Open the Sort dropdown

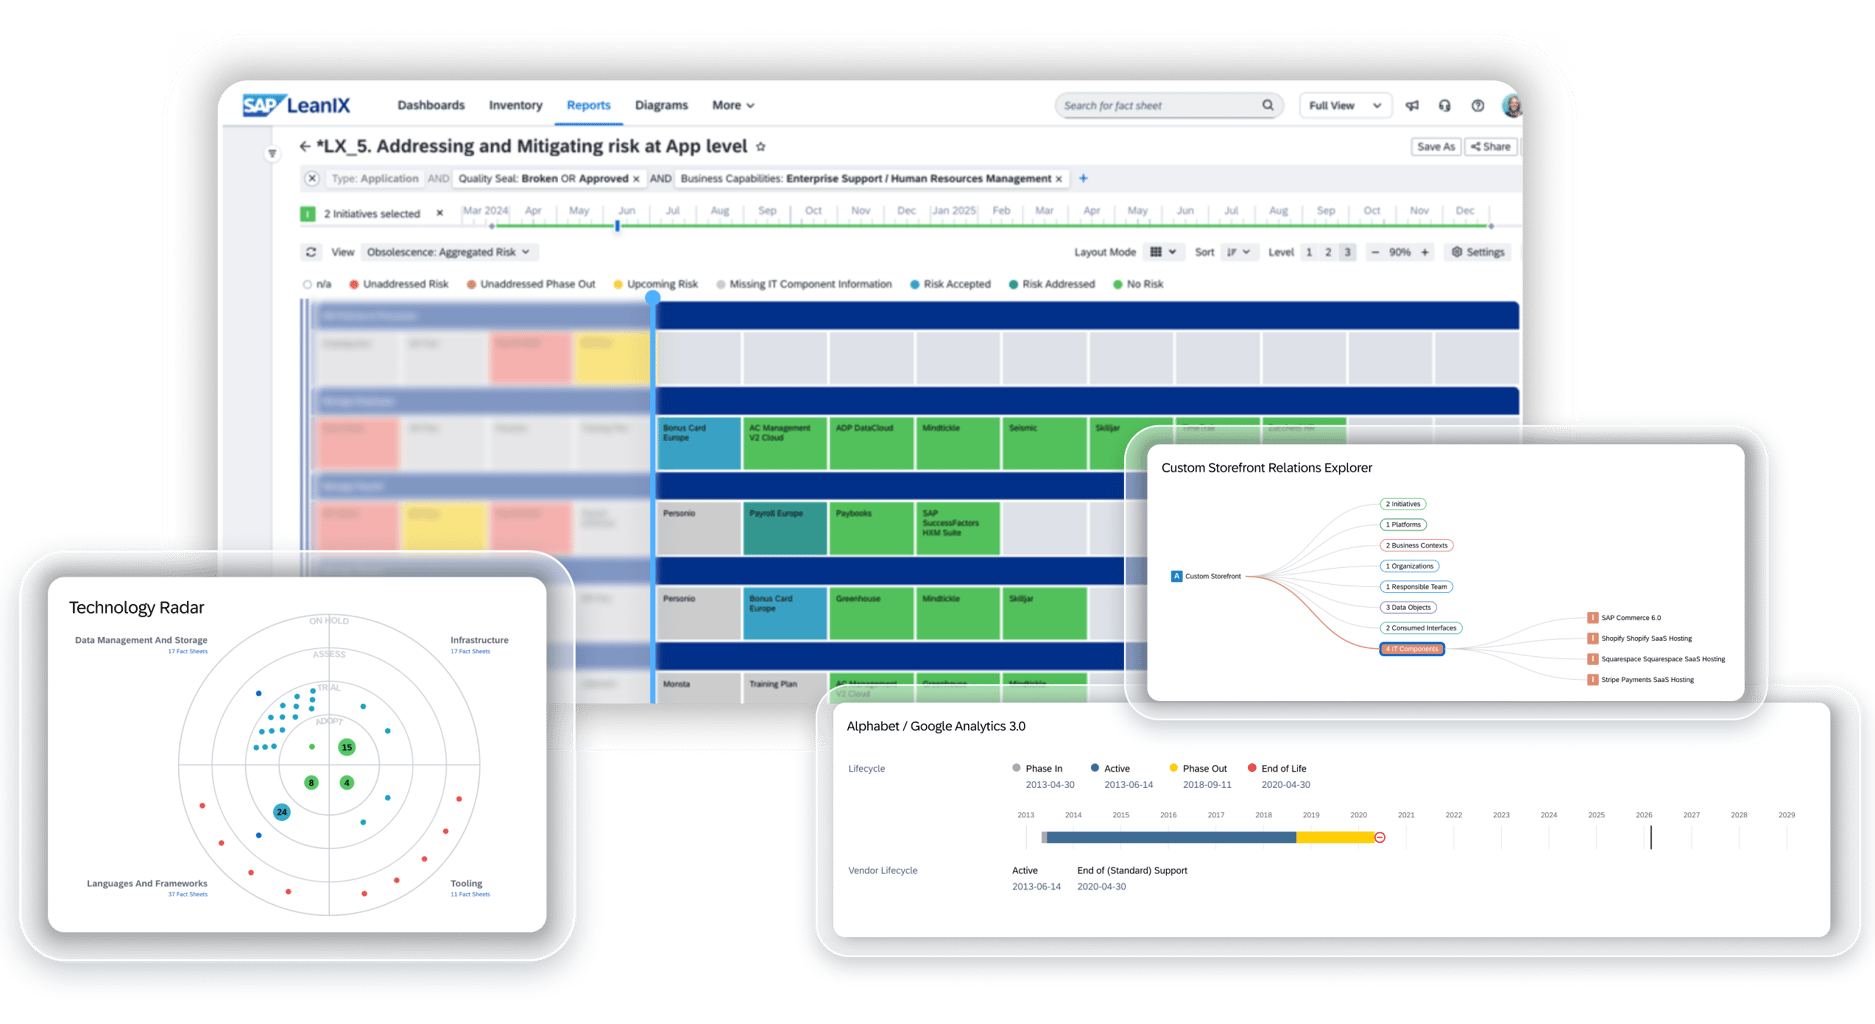[x=1238, y=252]
